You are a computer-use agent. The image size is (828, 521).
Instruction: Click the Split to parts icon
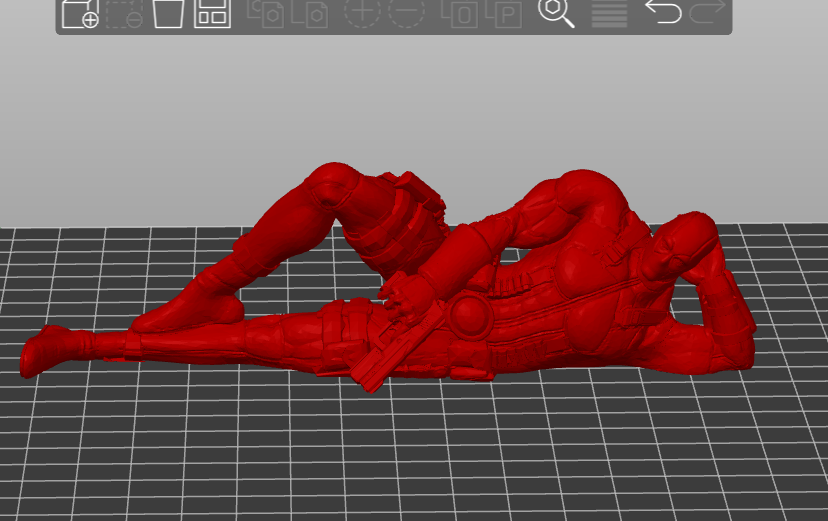pyautogui.click(x=503, y=13)
